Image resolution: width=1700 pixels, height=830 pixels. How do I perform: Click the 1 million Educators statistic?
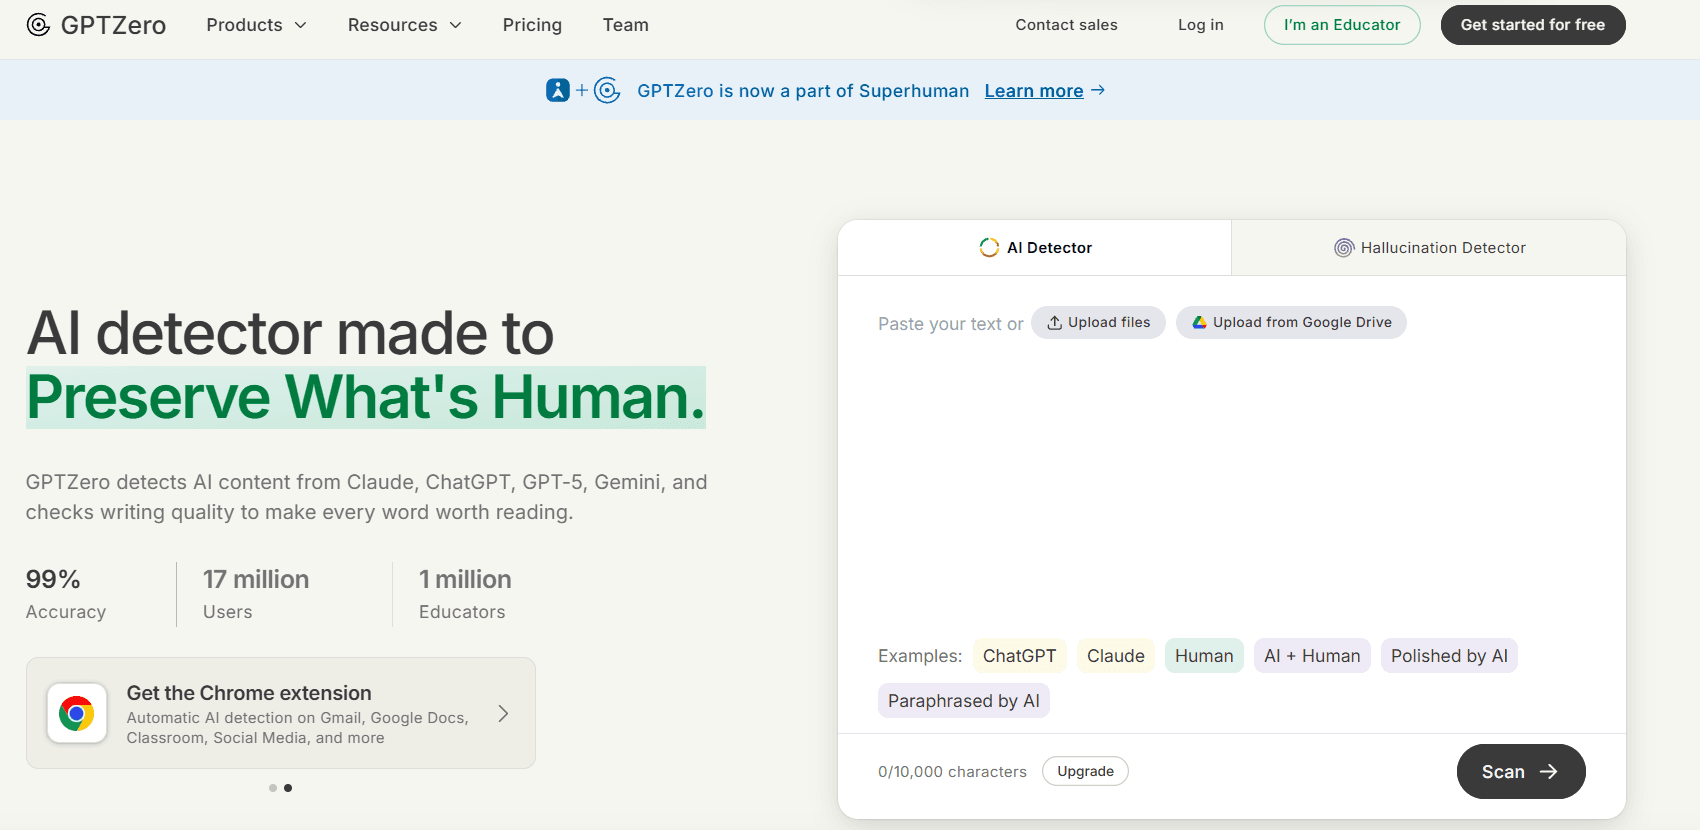(x=465, y=594)
